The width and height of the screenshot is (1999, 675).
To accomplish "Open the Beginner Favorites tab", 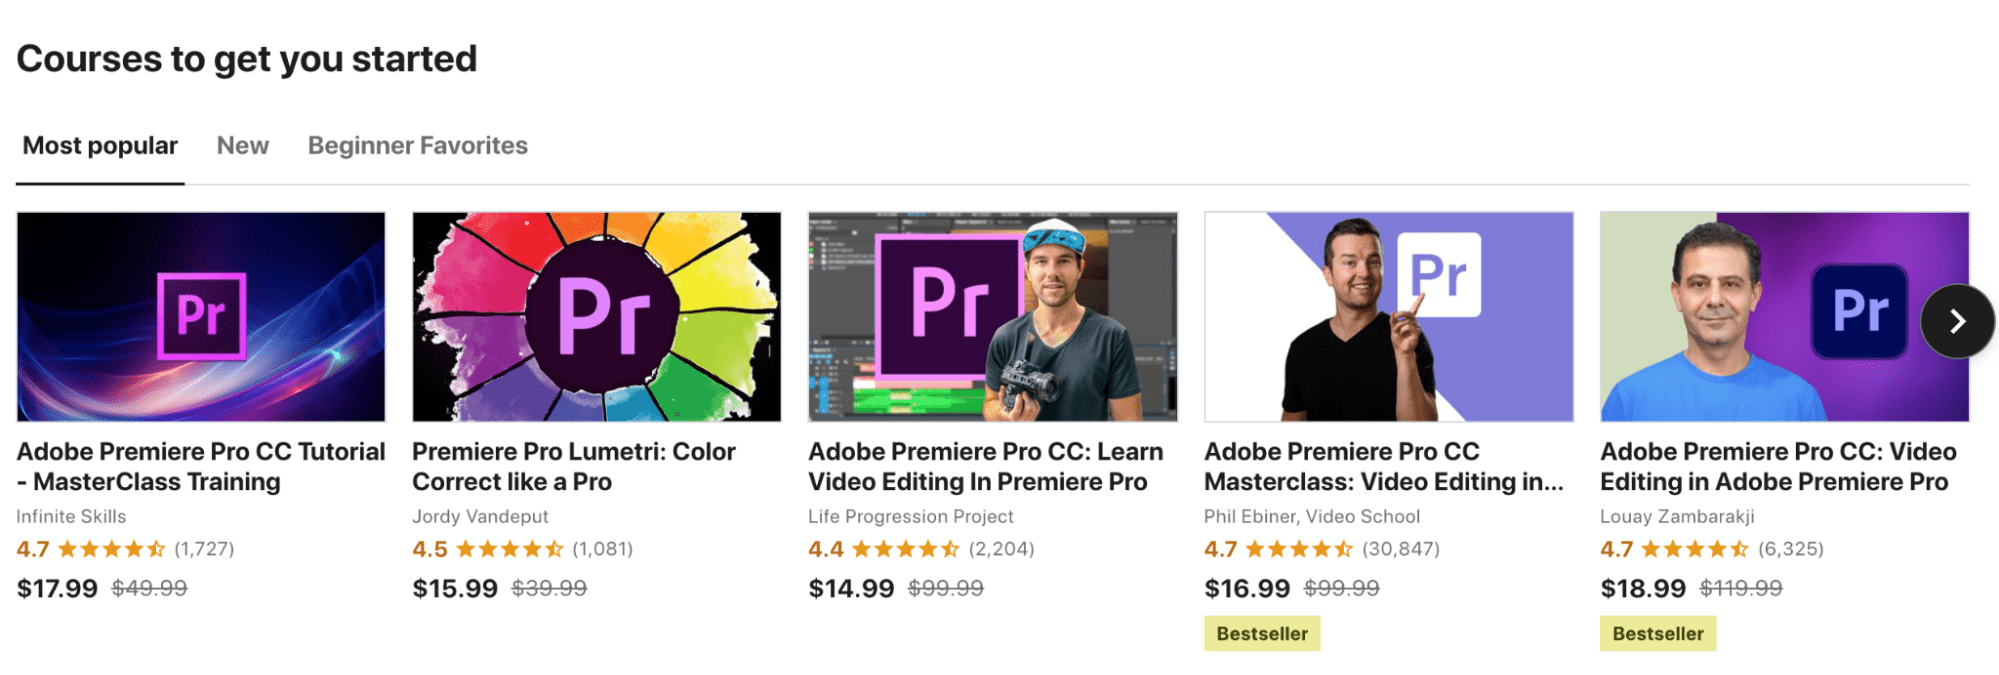I will pos(417,146).
